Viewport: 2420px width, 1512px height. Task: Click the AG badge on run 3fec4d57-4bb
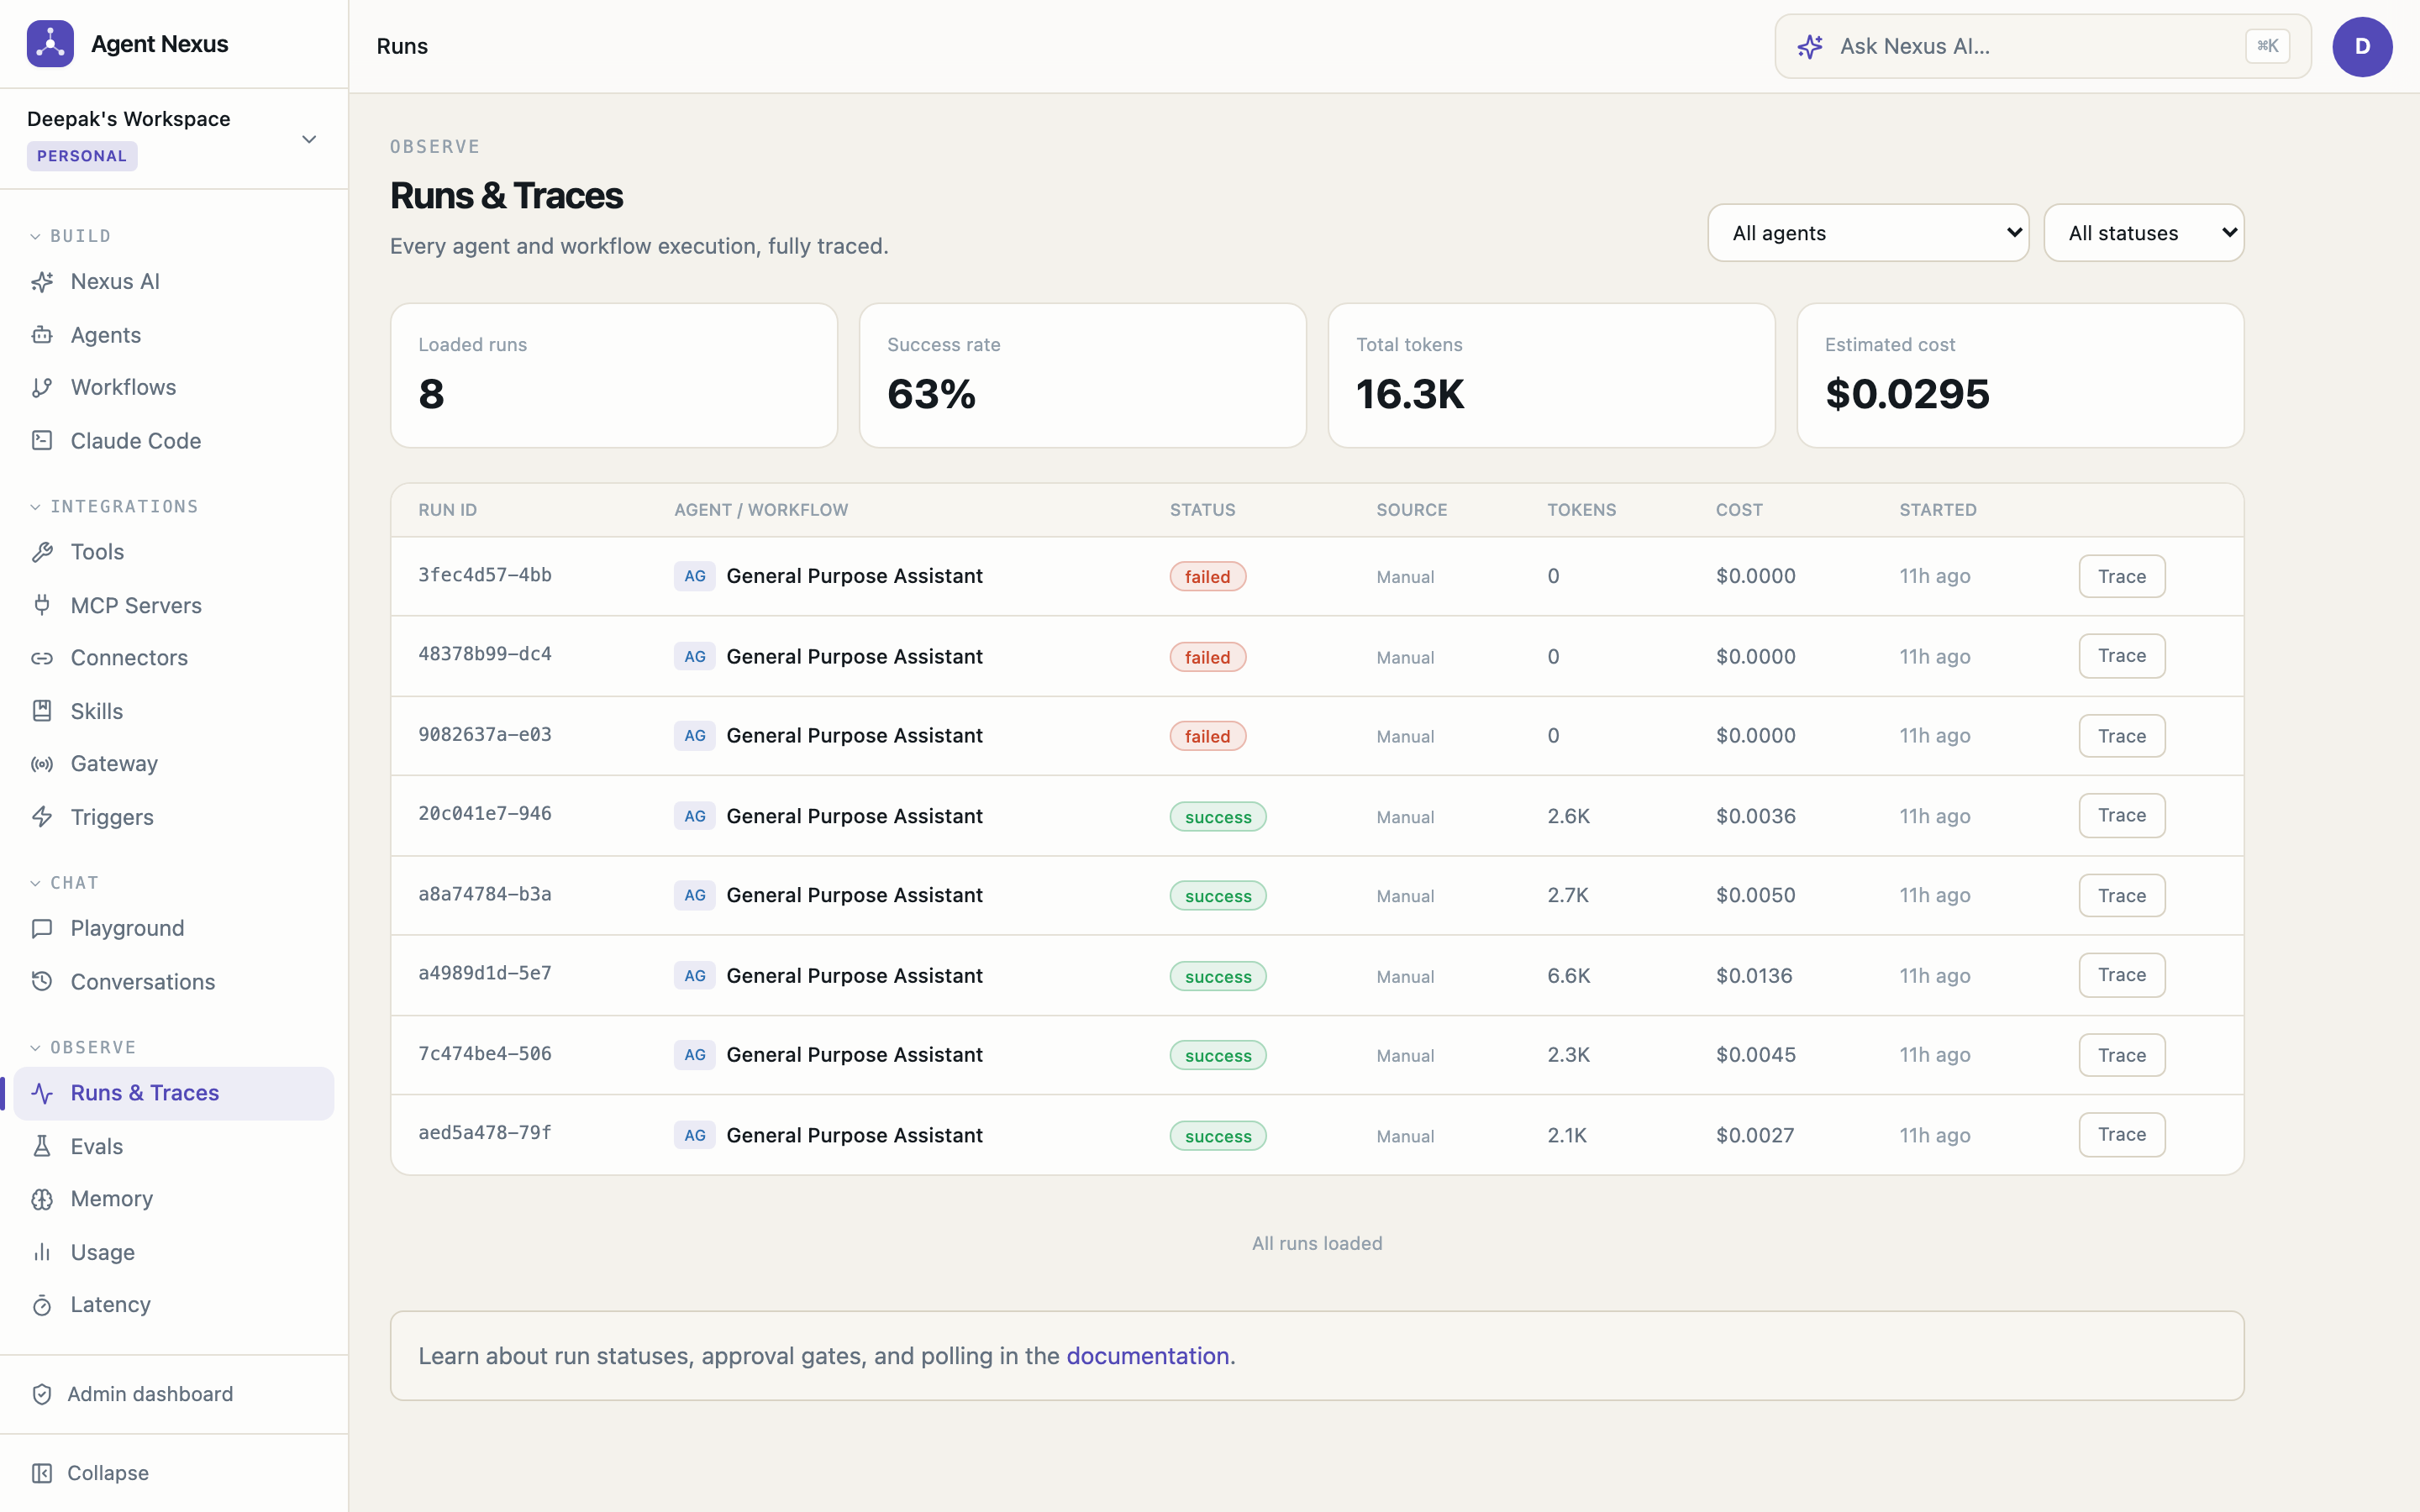pyautogui.click(x=695, y=576)
